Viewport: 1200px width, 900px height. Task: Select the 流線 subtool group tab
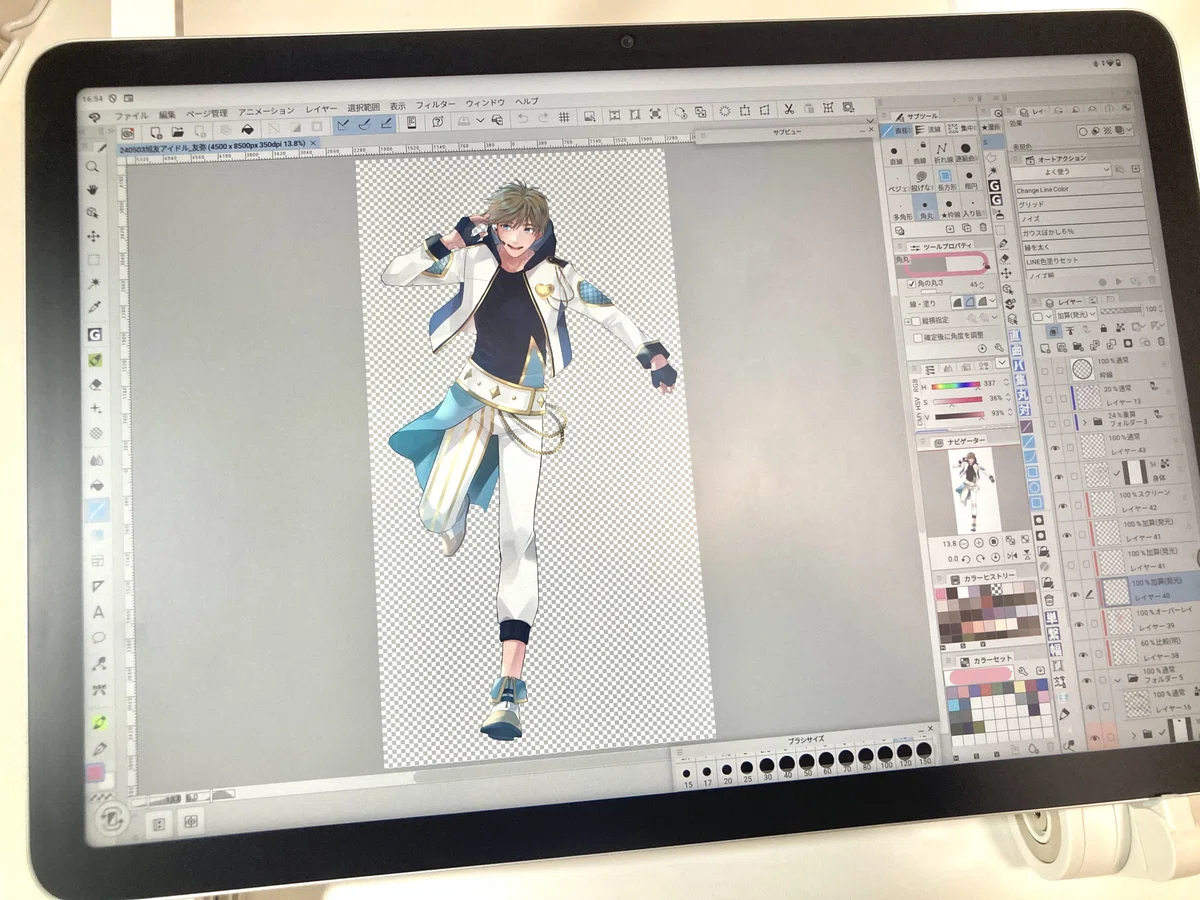(x=931, y=129)
